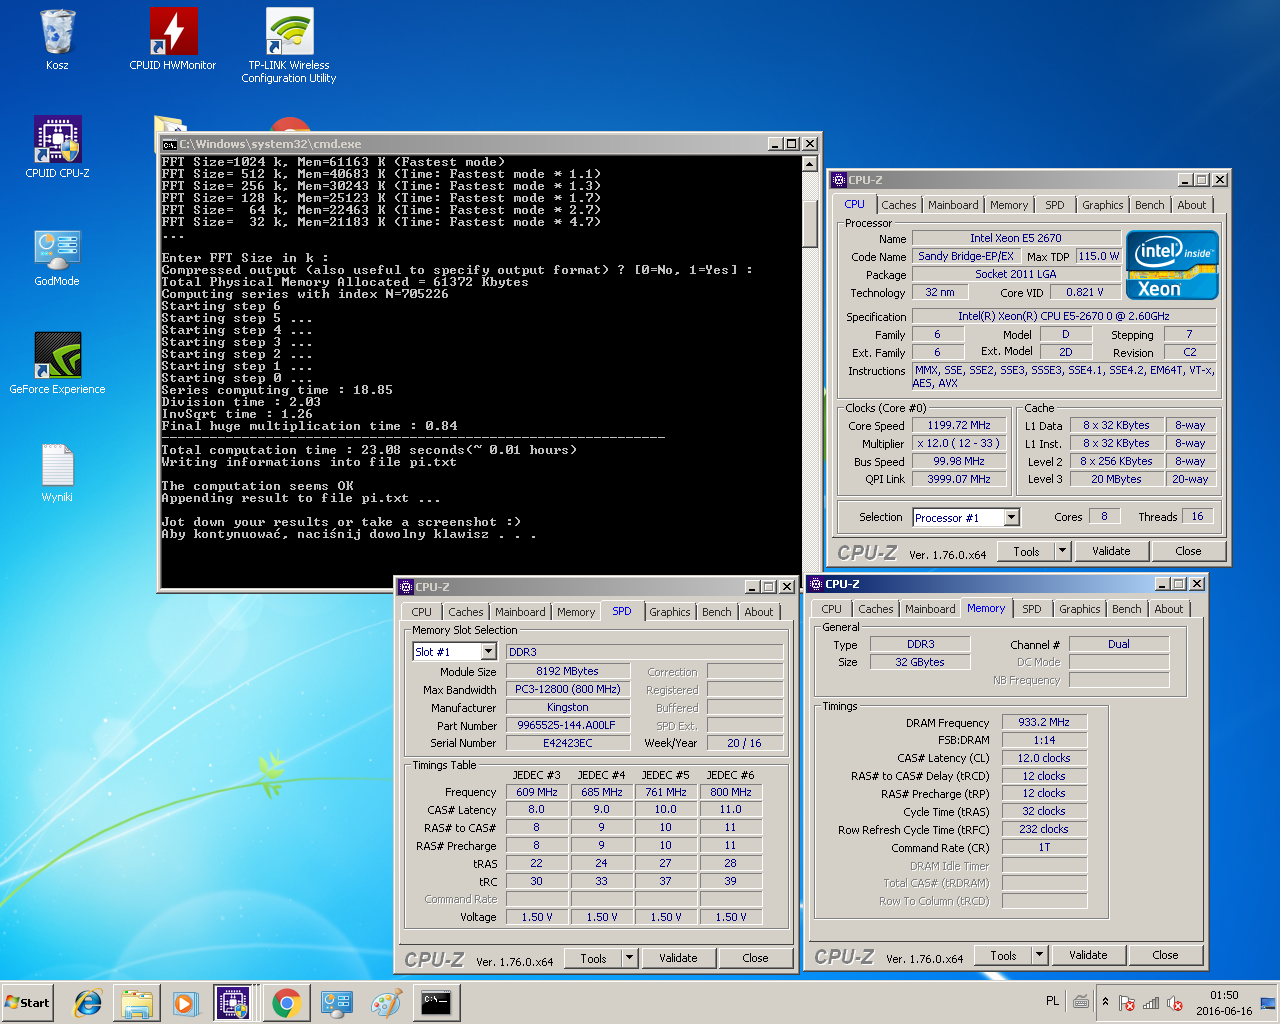
Task: Click Validate in the Memory window
Action: 1088,955
